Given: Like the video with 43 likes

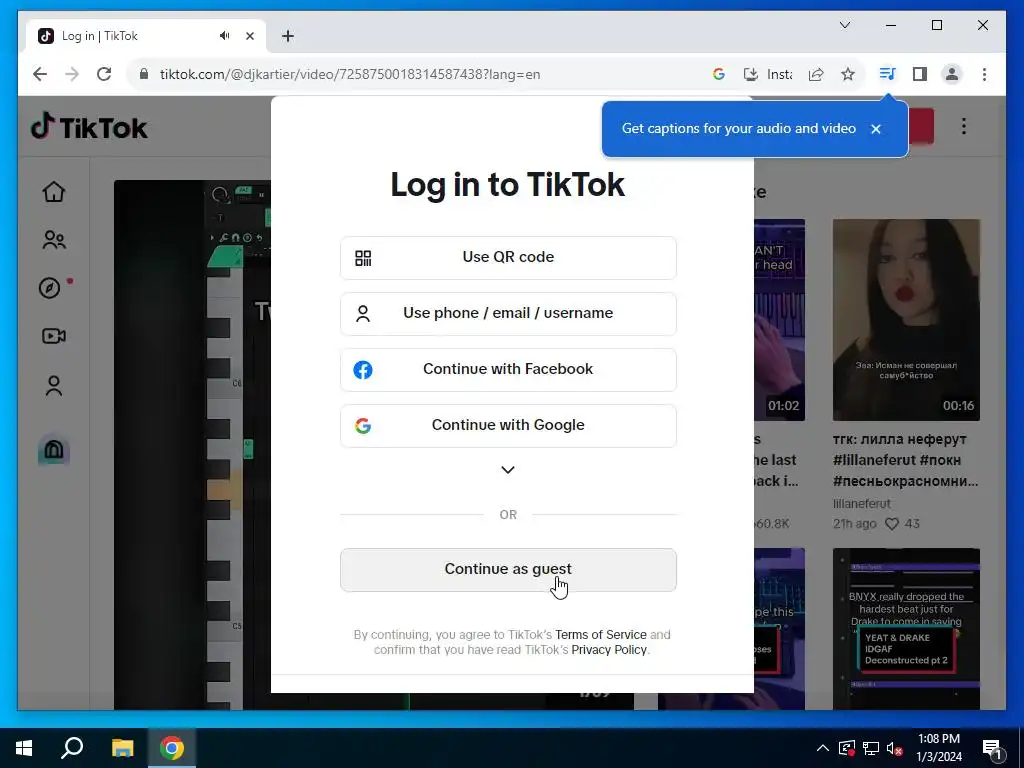Looking at the screenshot, I should 891,524.
